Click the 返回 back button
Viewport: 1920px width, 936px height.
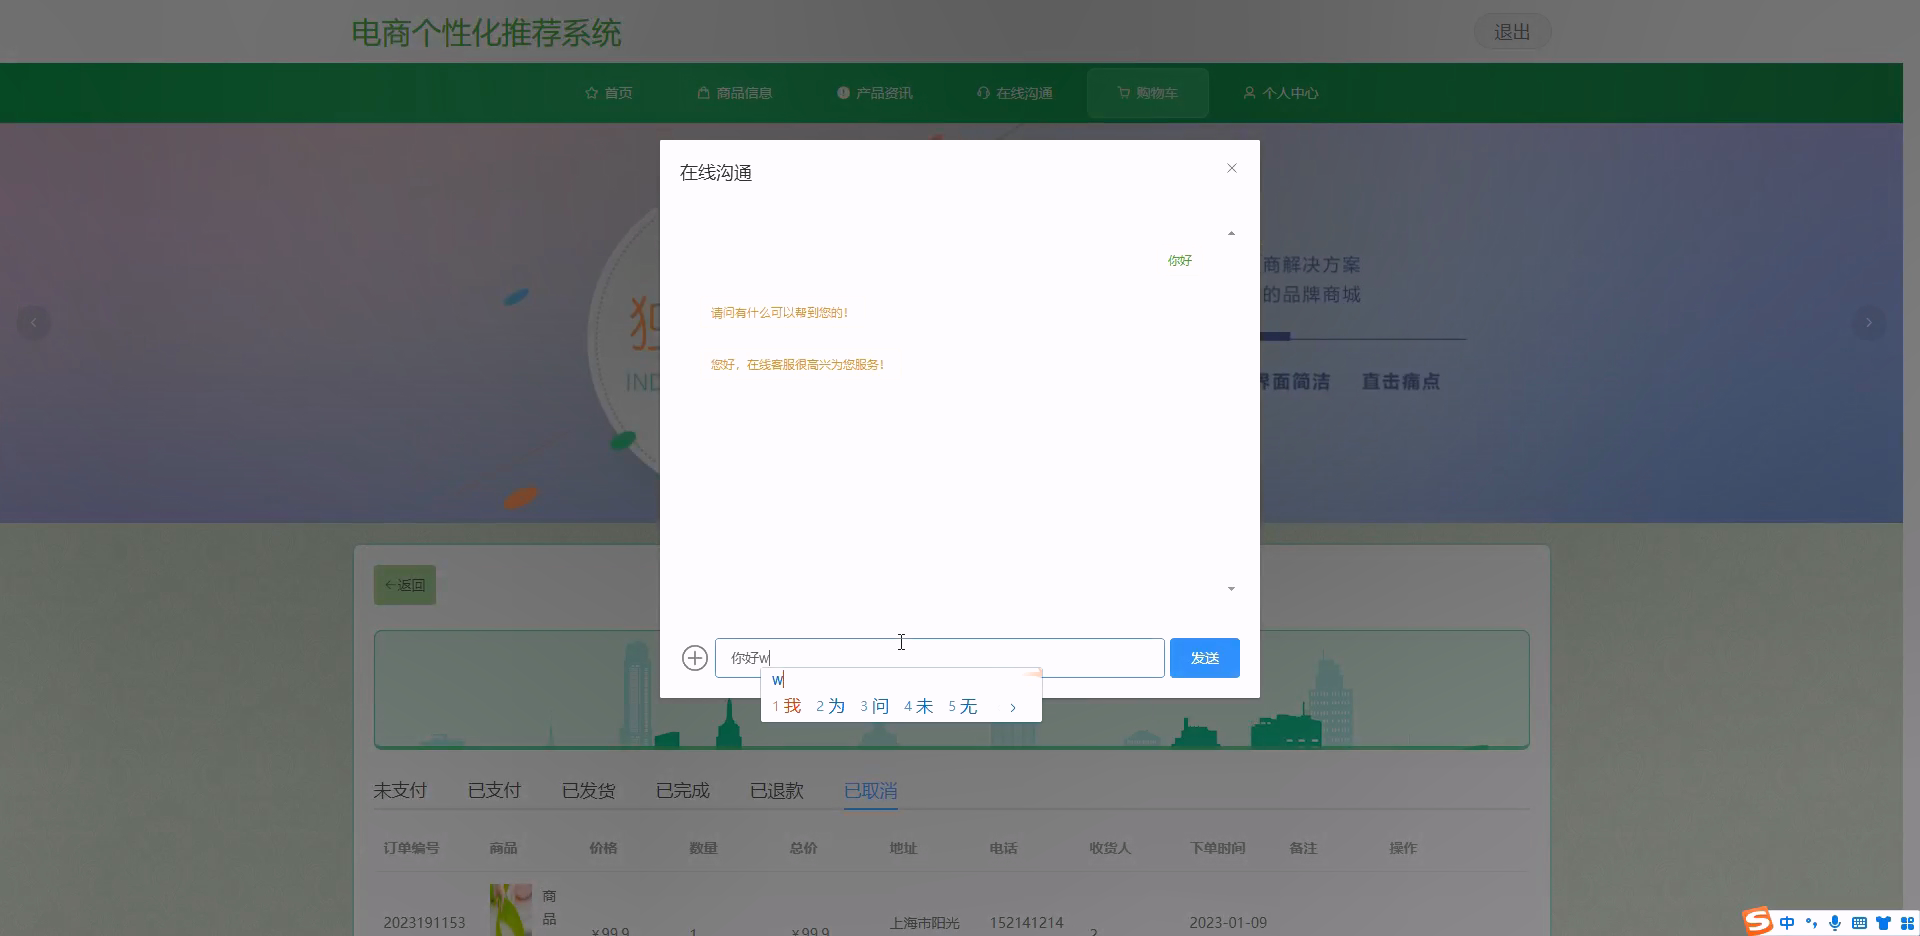[x=404, y=584]
